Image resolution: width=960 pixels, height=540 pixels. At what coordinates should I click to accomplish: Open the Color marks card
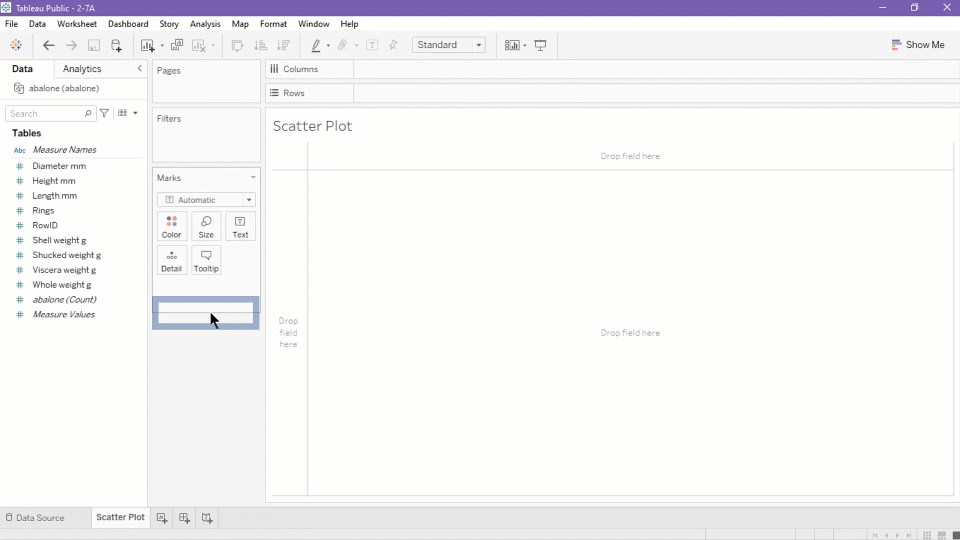click(171, 227)
